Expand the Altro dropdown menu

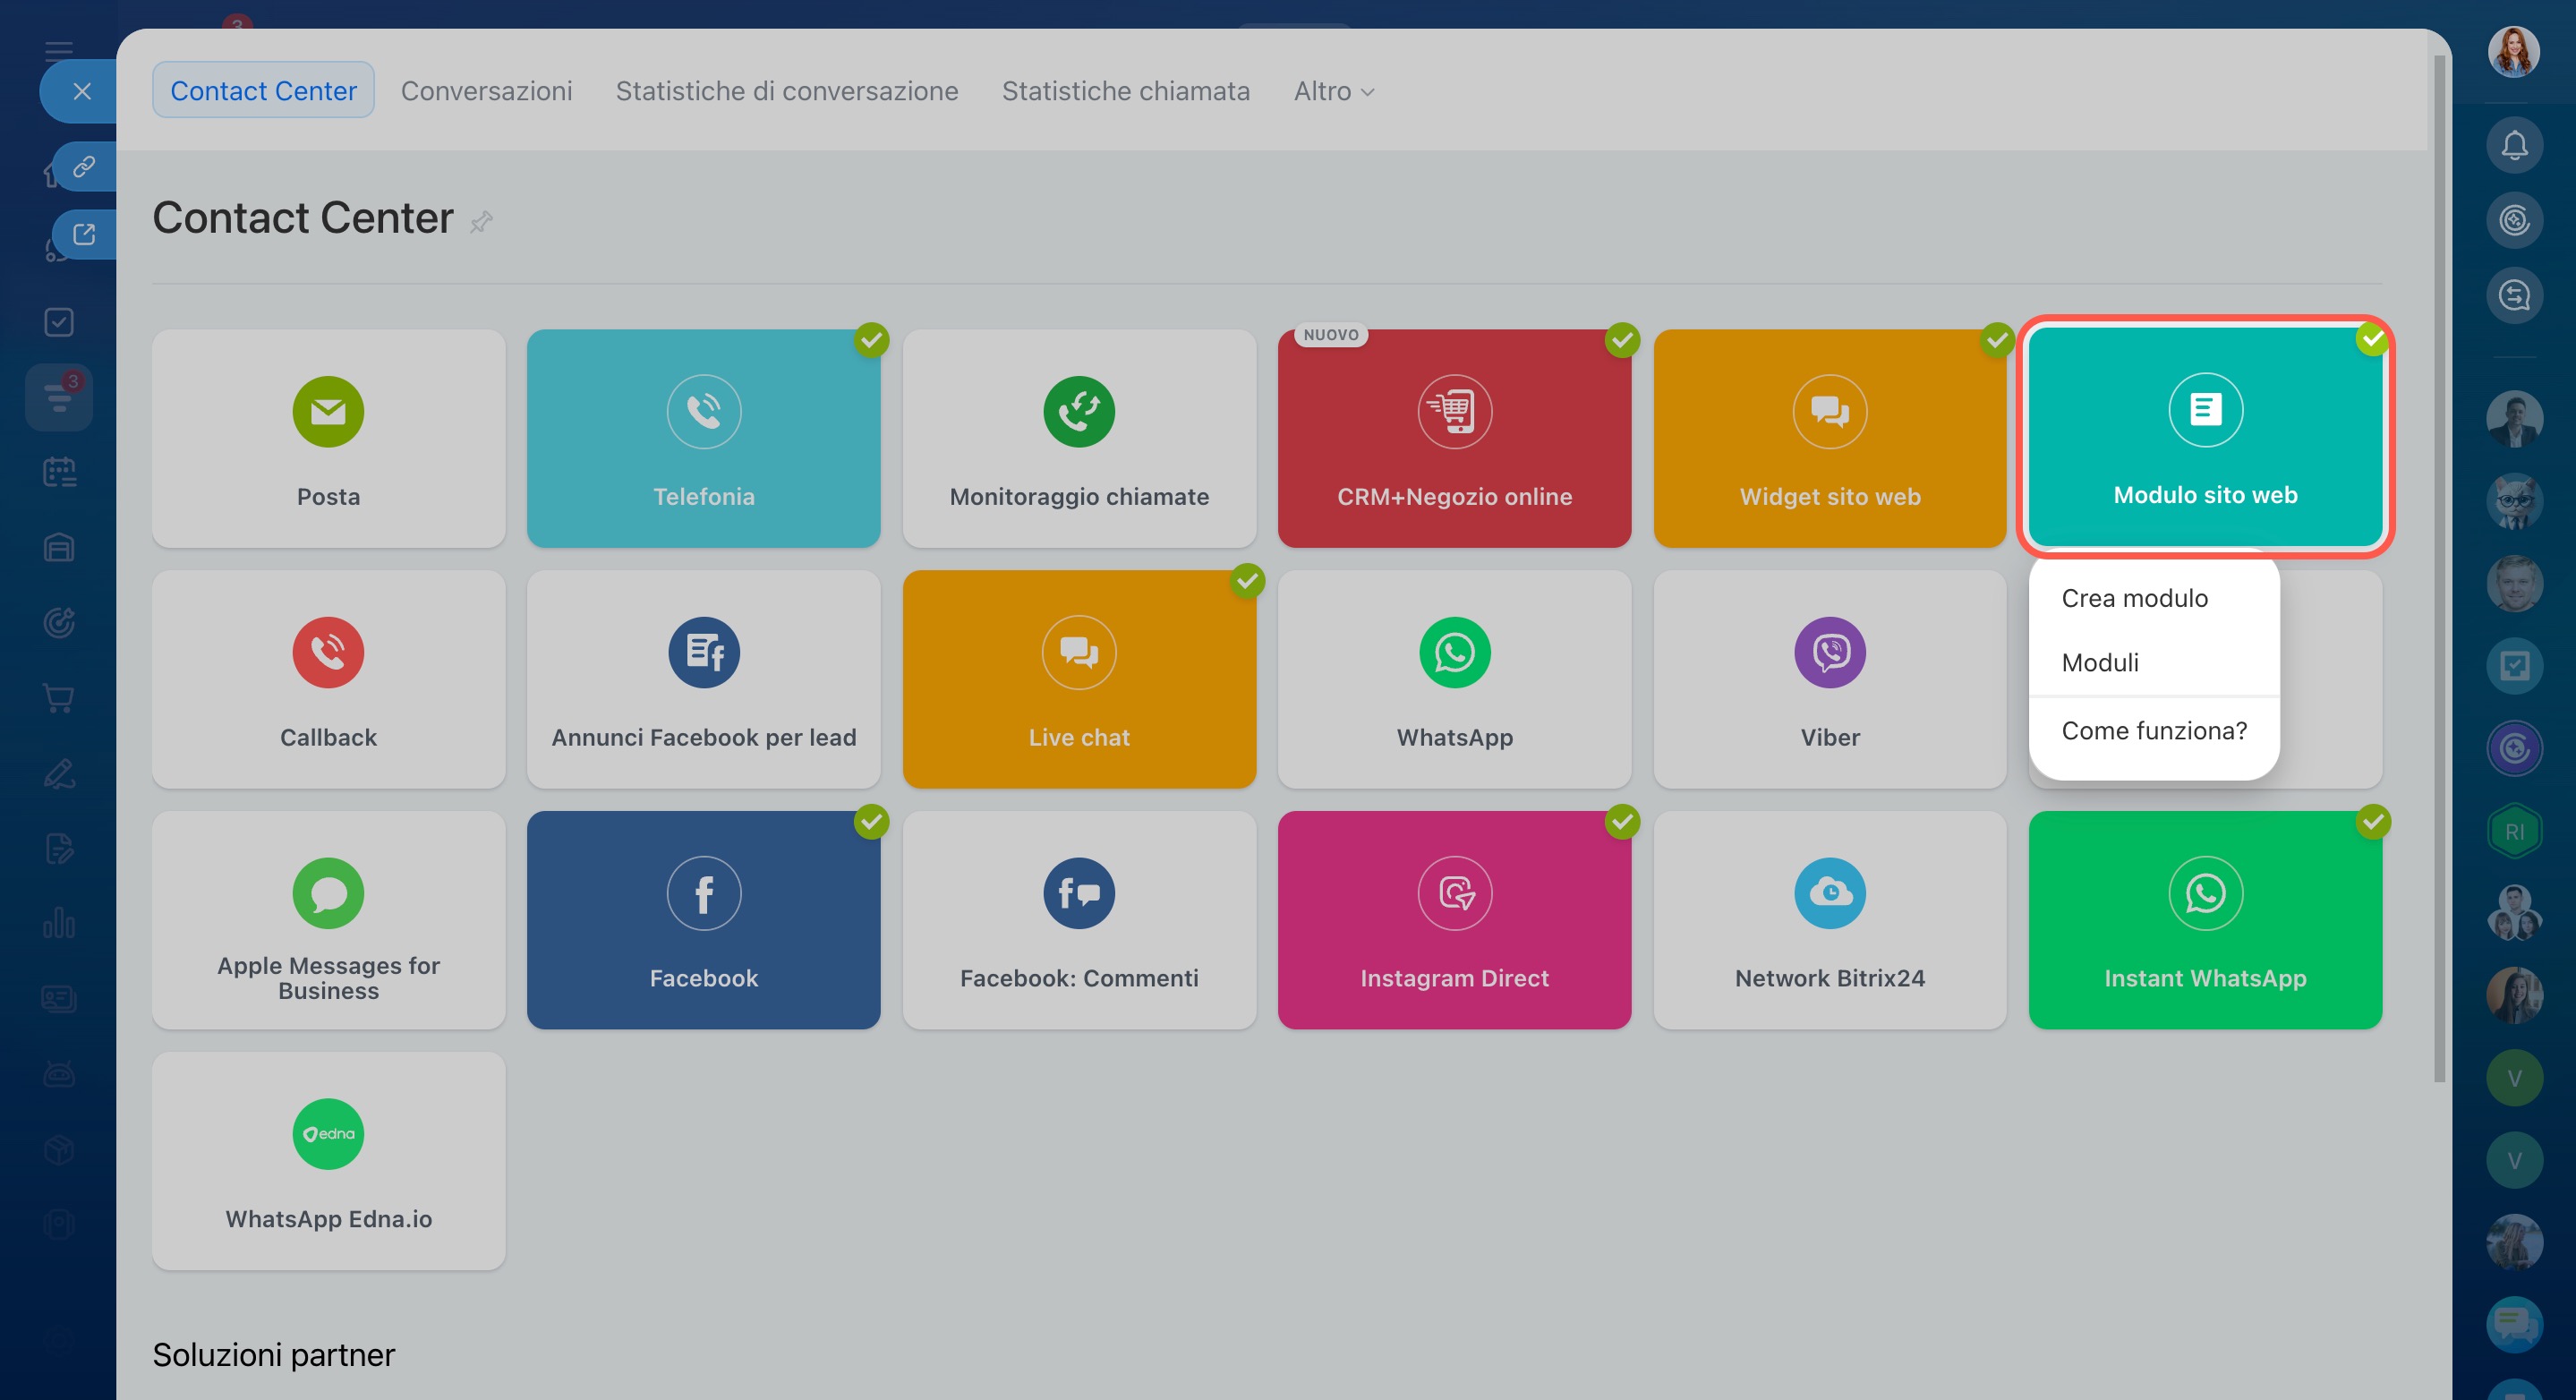pos(1333,91)
